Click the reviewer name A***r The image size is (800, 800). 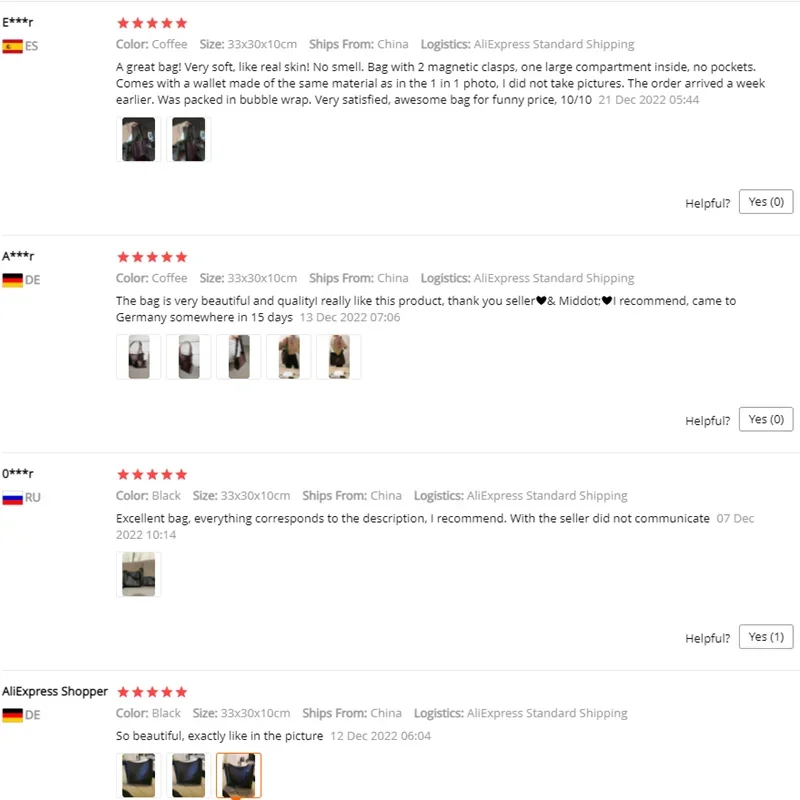[18, 256]
